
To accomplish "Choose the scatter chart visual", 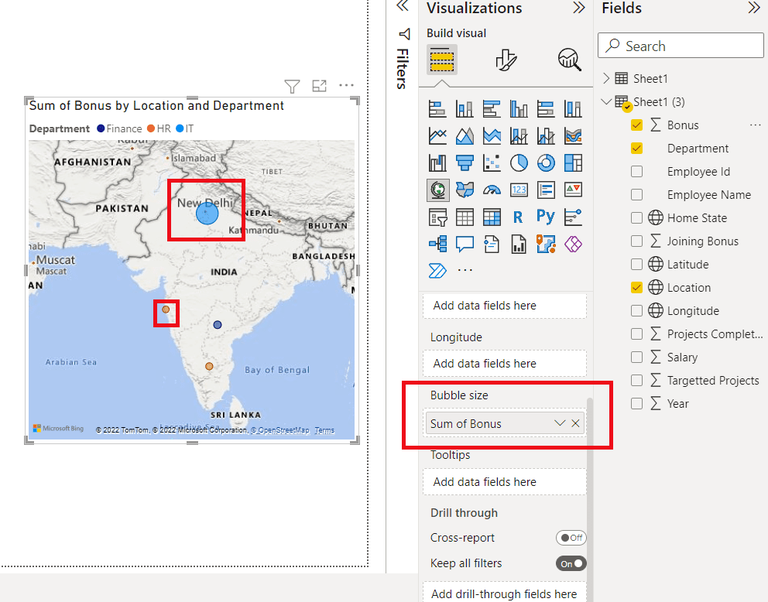I will pyautogui.click(x=492, y=163).
